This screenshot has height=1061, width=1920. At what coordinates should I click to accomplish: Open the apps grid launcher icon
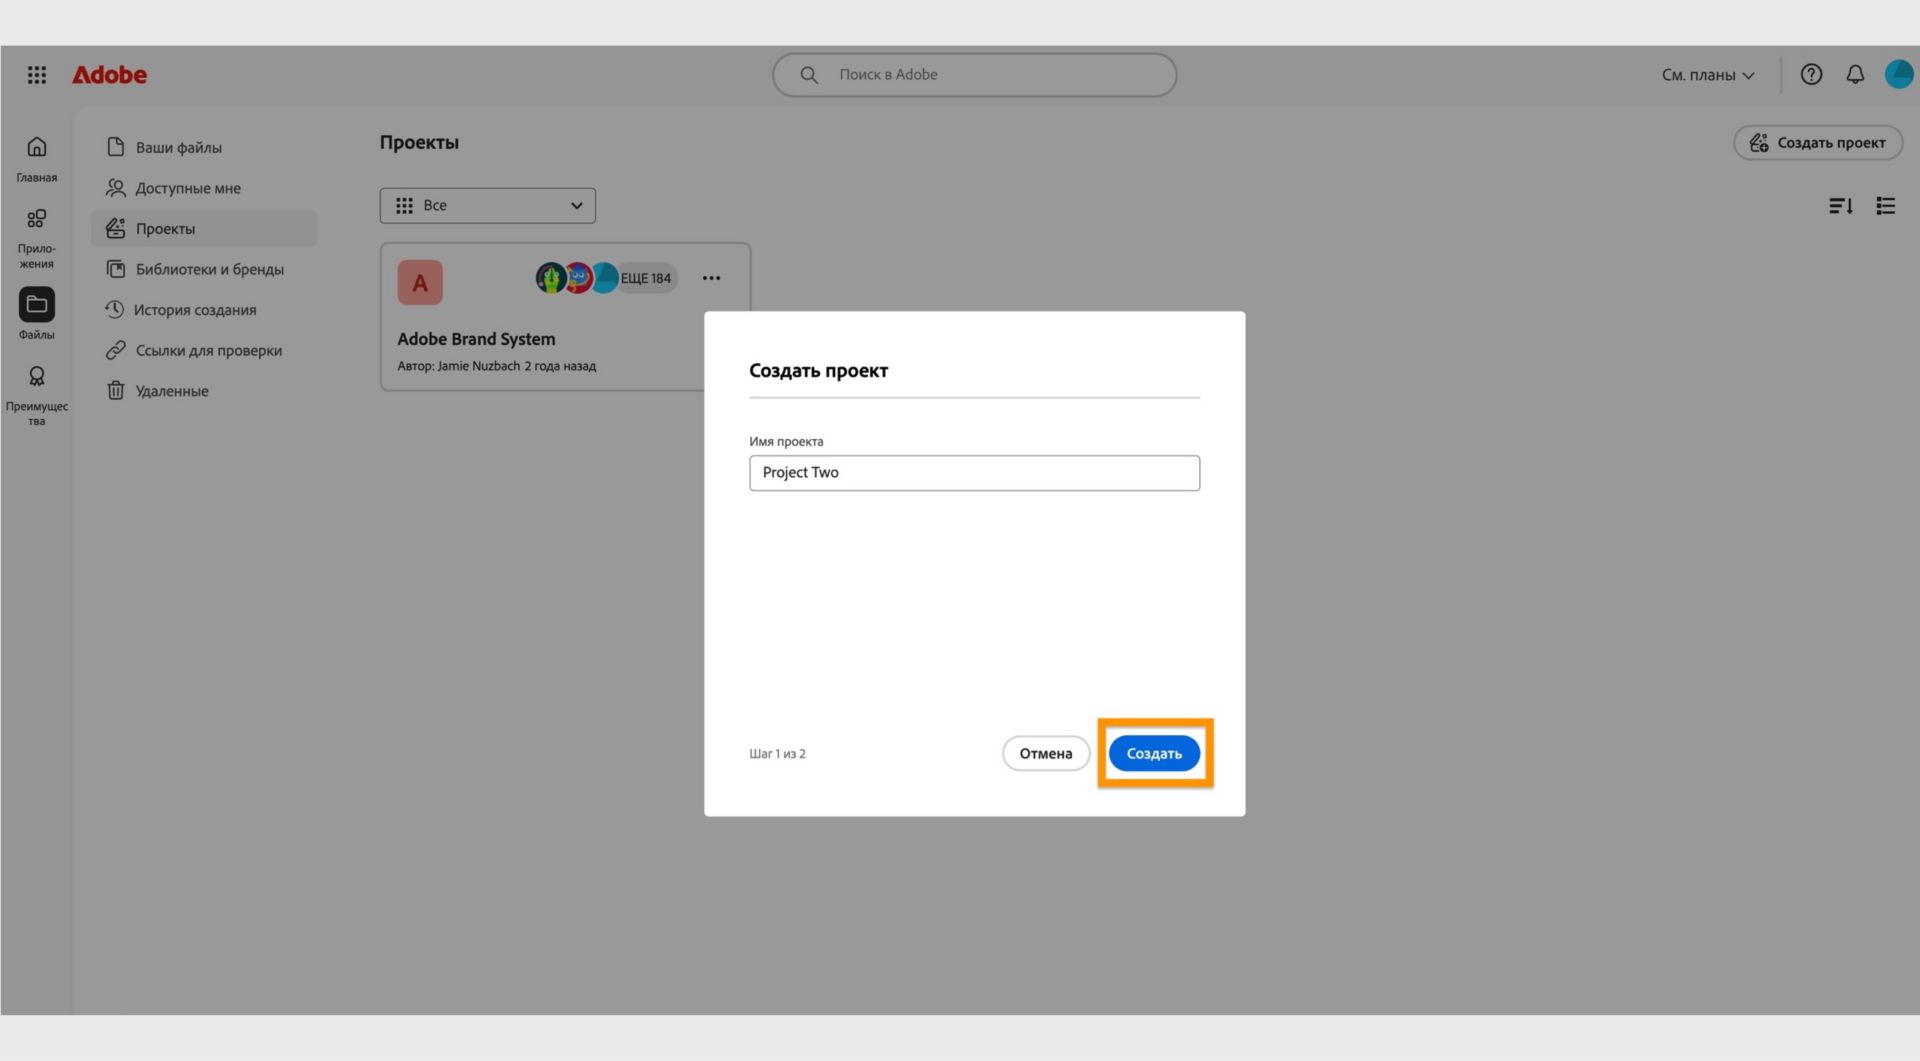point(37,75)
